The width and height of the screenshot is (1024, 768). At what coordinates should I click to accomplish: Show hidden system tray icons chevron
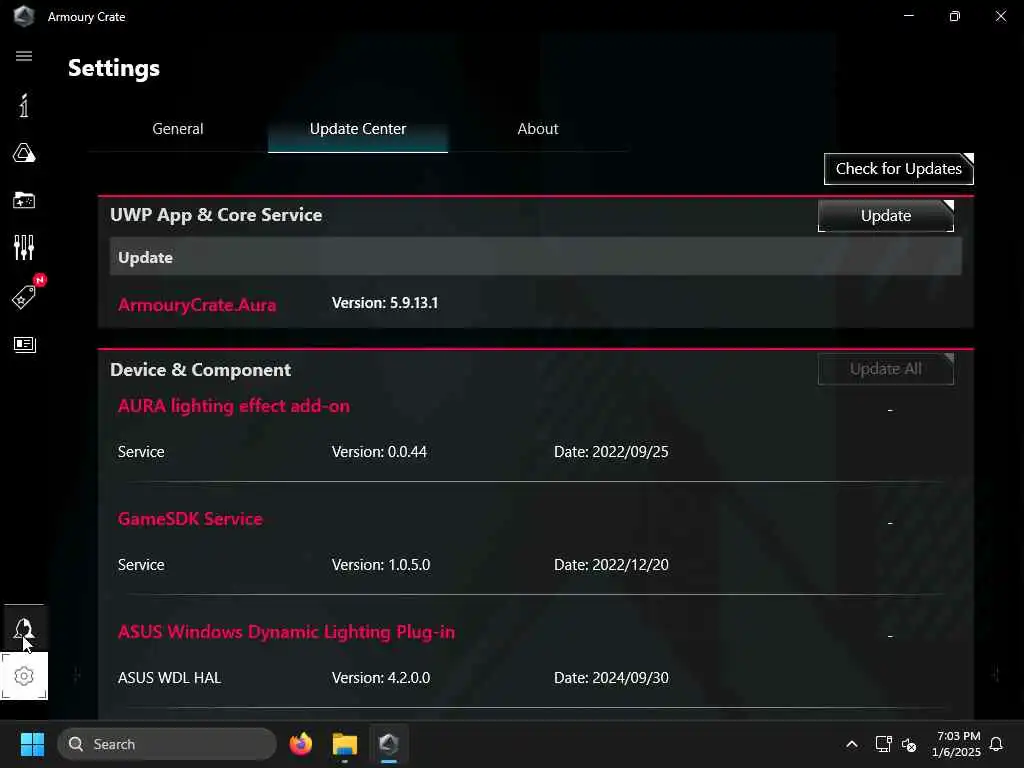point(852,744)
